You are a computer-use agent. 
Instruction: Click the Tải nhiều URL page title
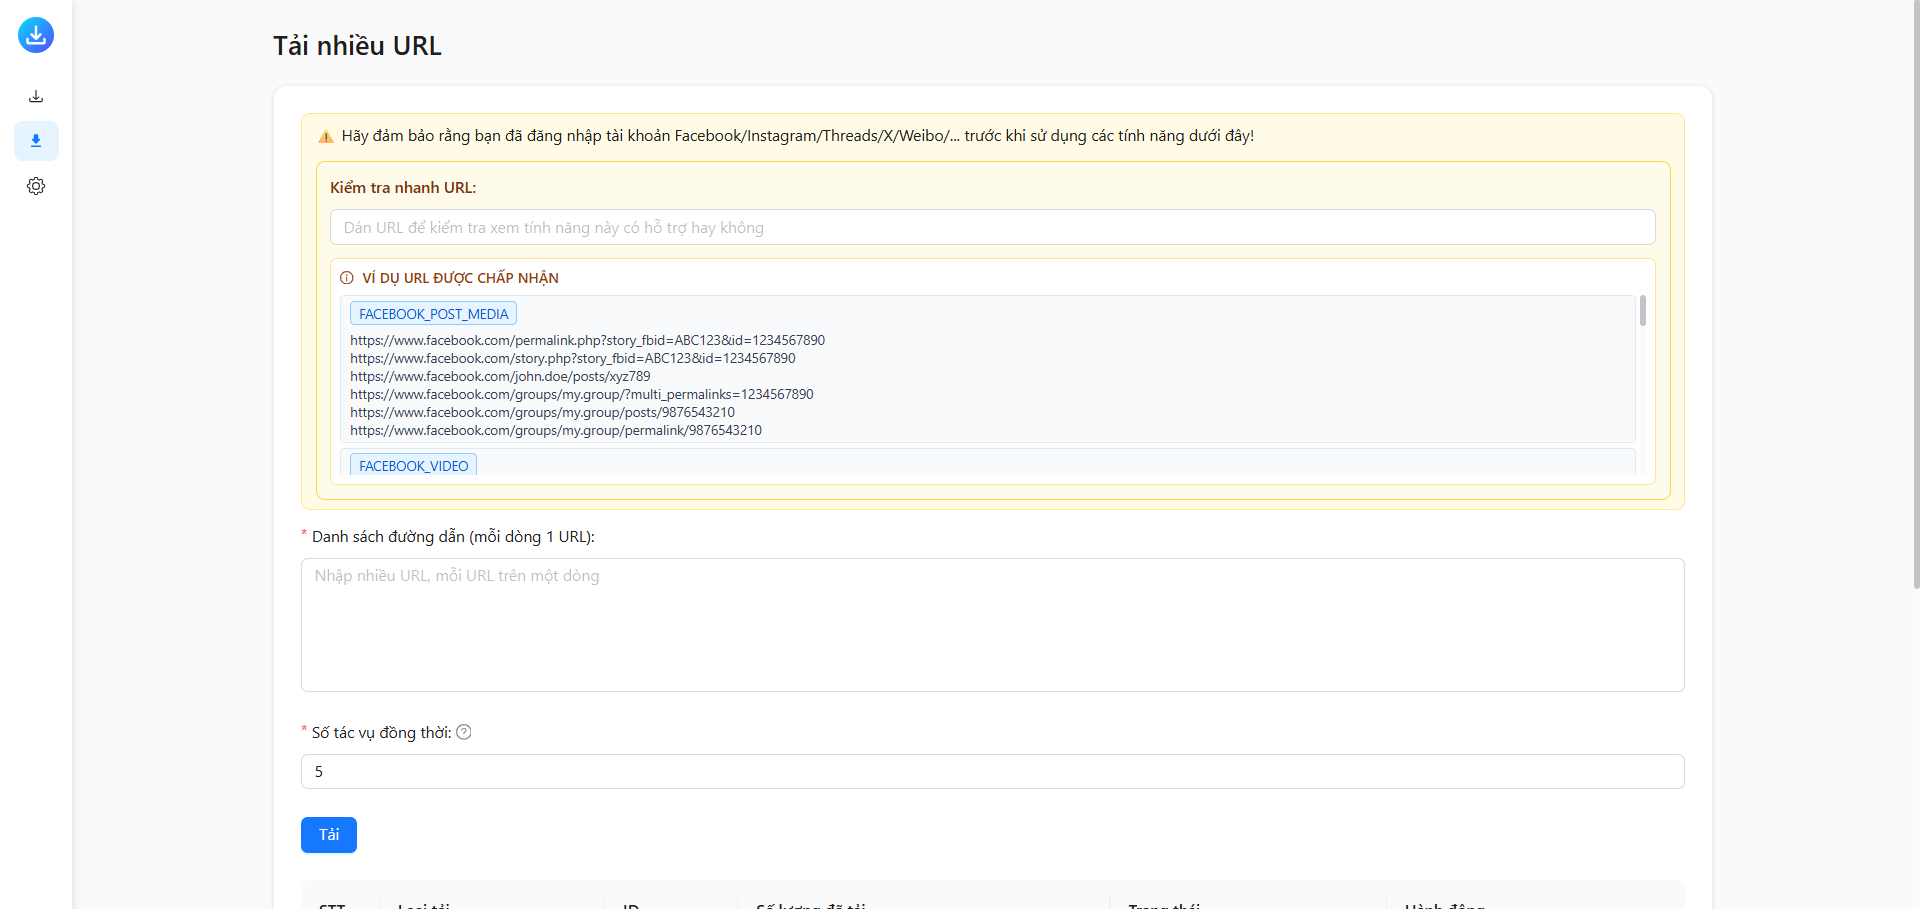[357, 46]
